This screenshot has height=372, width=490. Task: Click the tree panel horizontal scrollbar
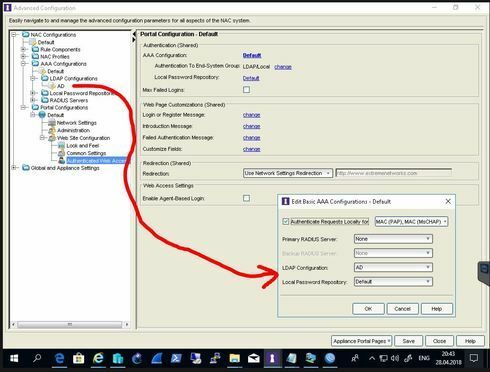70,324
